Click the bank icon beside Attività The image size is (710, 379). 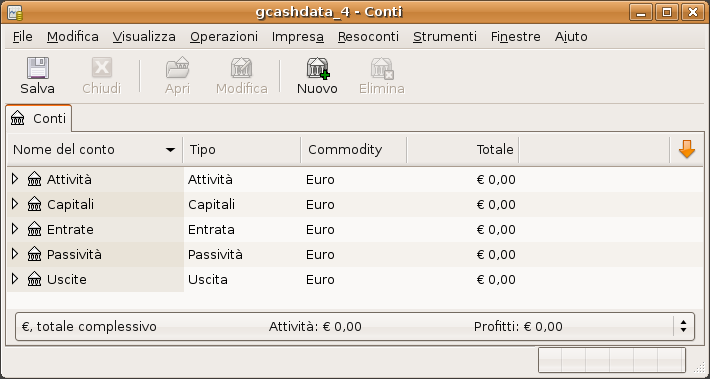(x=34, y=179)
